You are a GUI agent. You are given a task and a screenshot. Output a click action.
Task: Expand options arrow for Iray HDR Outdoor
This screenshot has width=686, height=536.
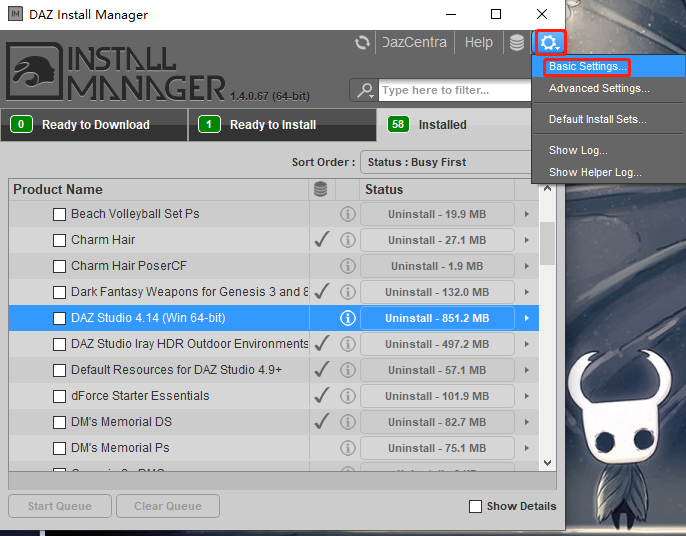527,344
